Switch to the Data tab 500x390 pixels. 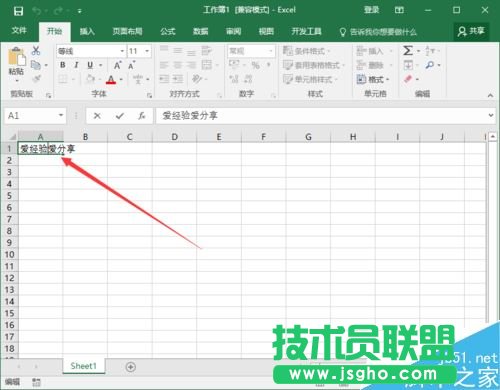201,32
